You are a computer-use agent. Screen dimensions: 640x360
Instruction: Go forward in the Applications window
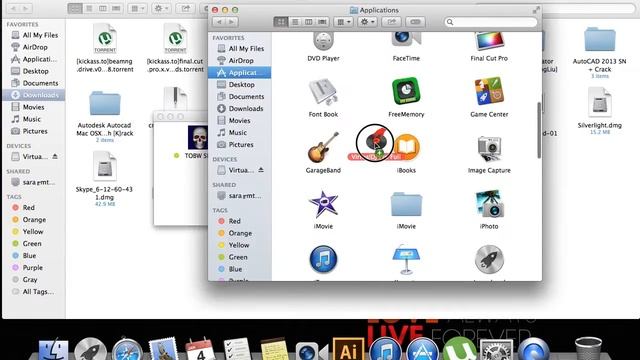(232, 22)
